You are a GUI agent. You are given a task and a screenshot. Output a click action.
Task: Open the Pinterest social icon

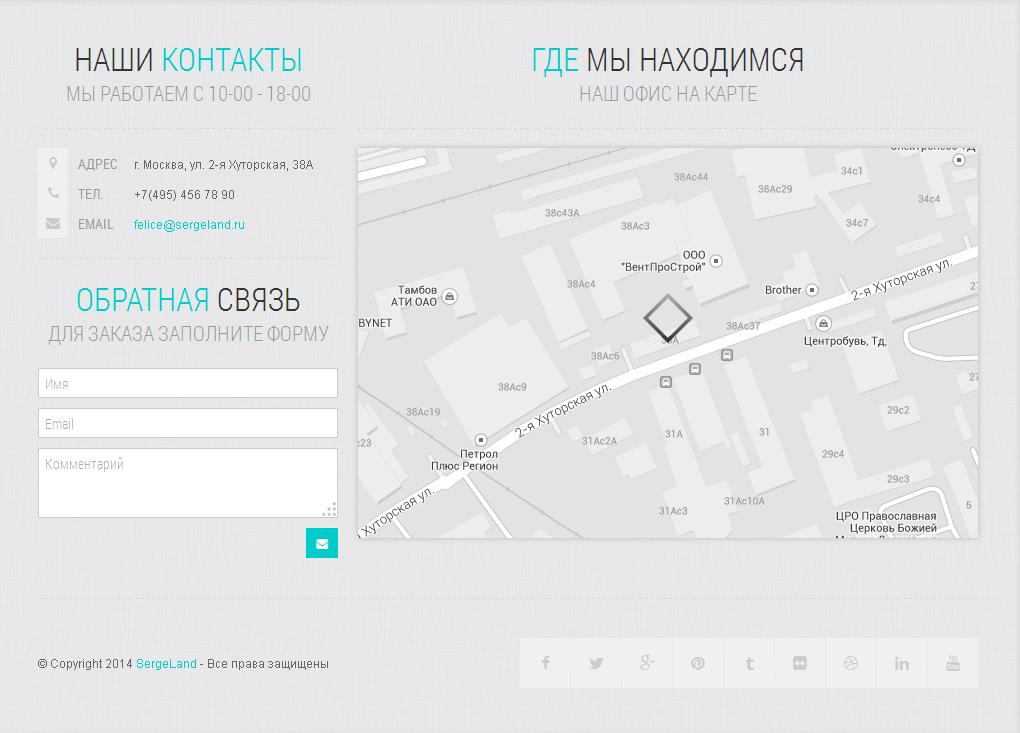(697, 663)
